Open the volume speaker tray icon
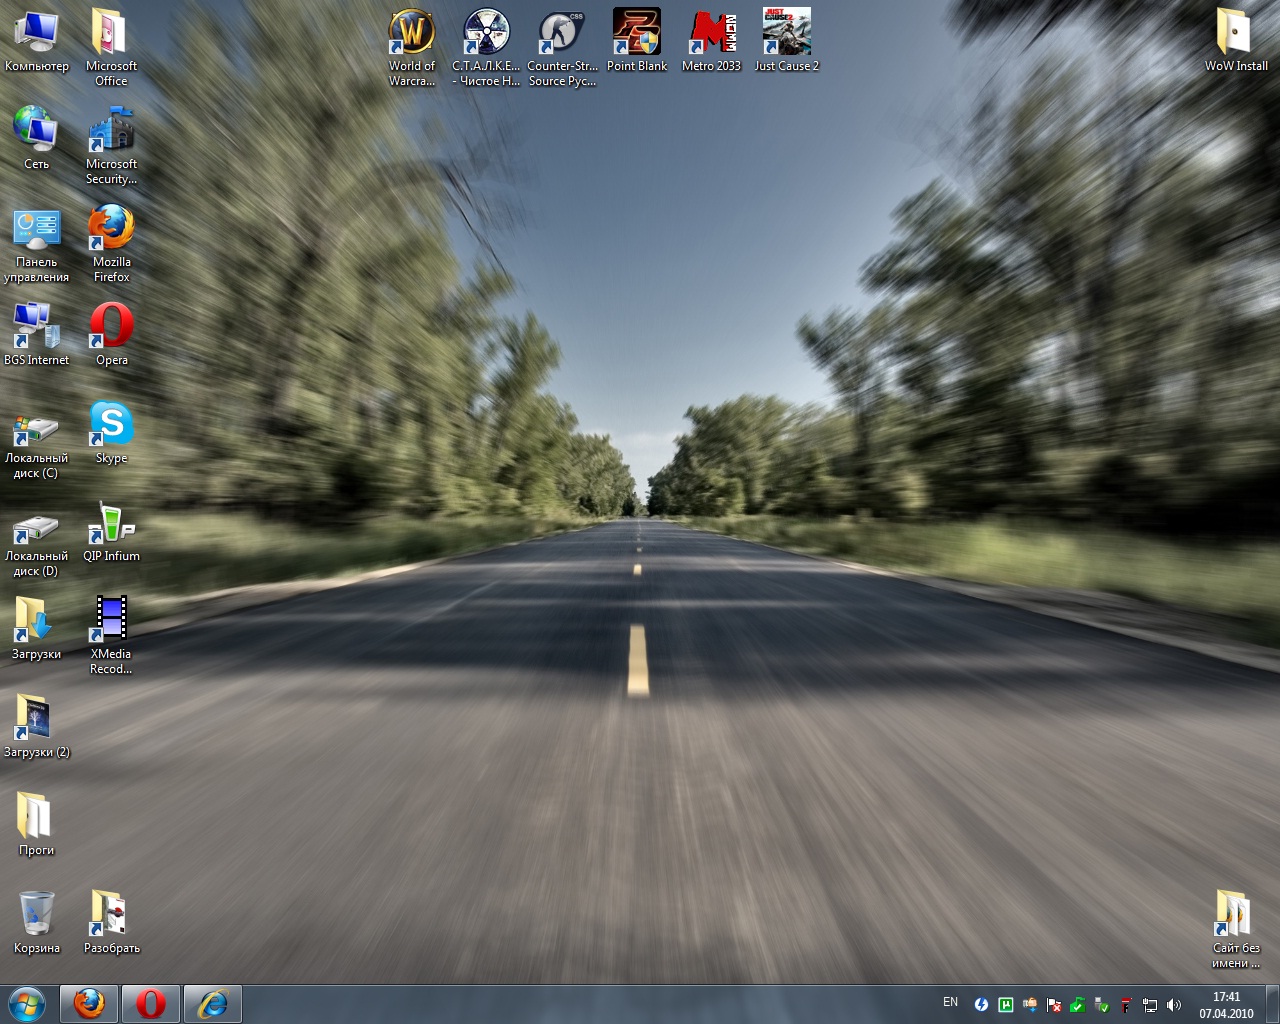The image size is (1280, 1024). pos(1174,1005)
